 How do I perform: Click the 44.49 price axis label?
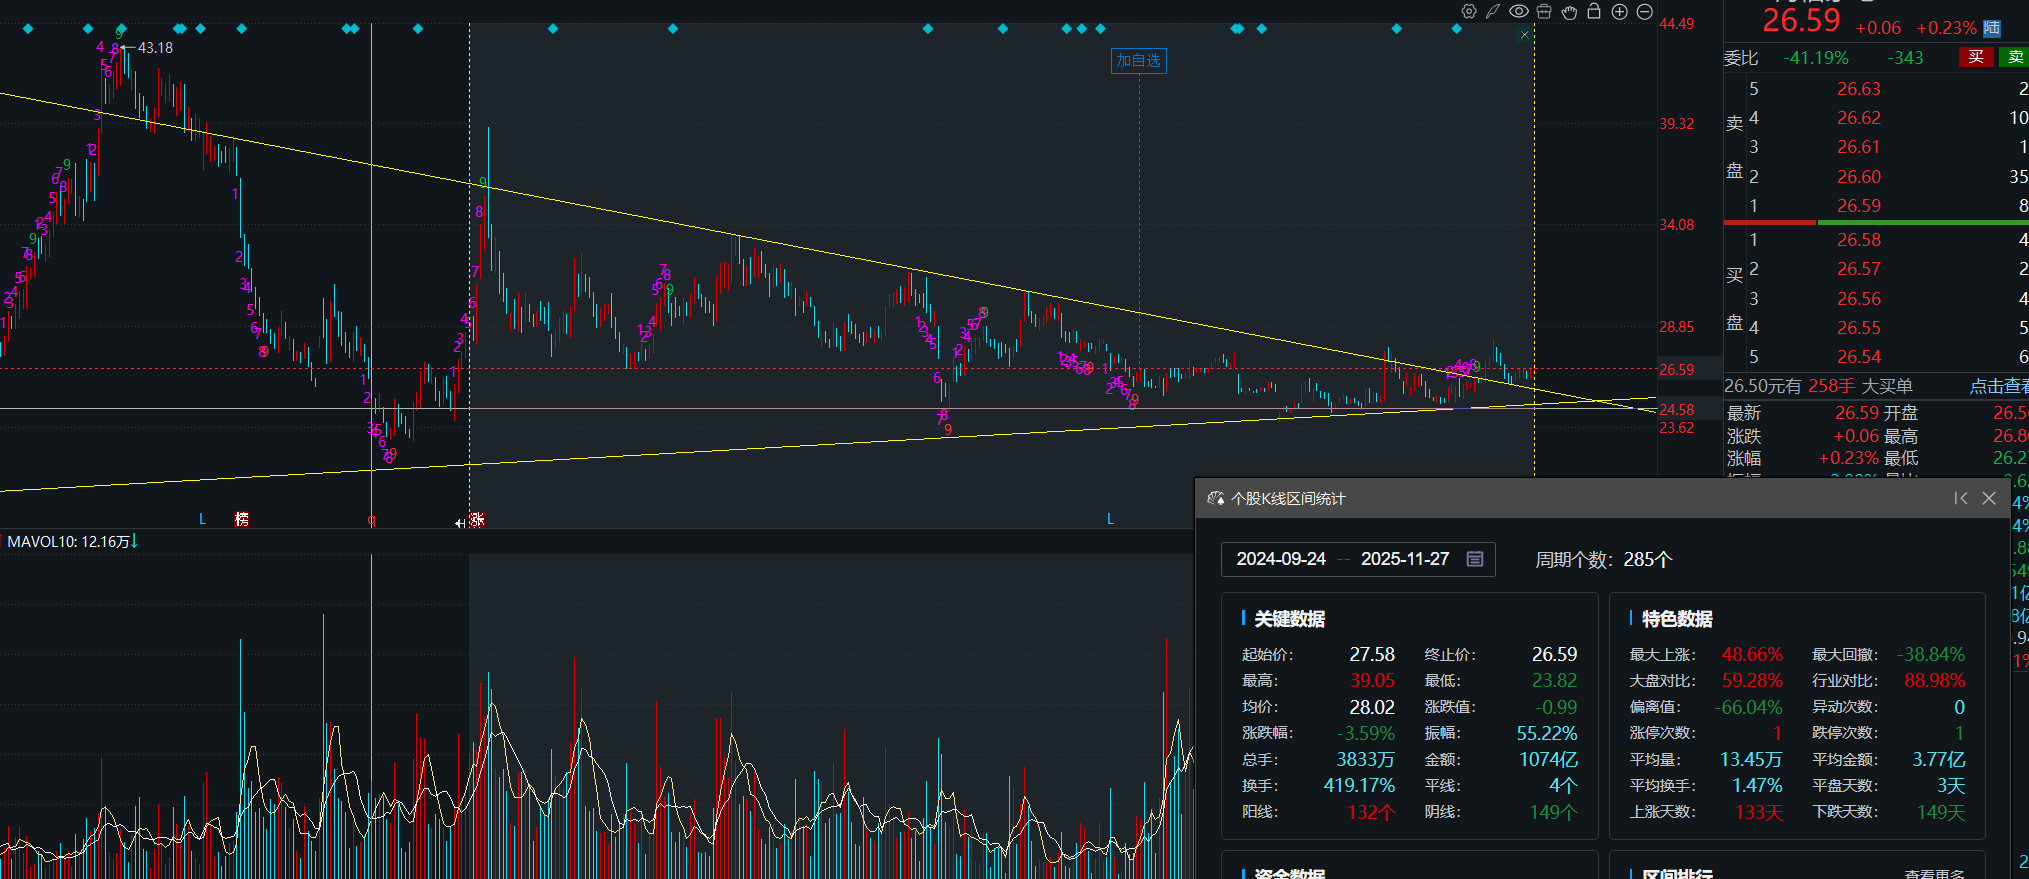tap(1677, 23)
